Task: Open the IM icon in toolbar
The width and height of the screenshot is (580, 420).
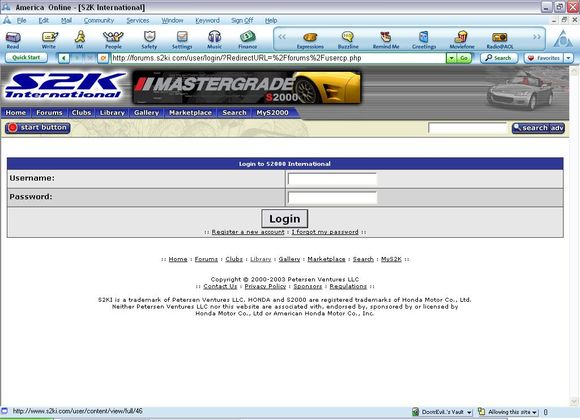Action: (80, 40)
